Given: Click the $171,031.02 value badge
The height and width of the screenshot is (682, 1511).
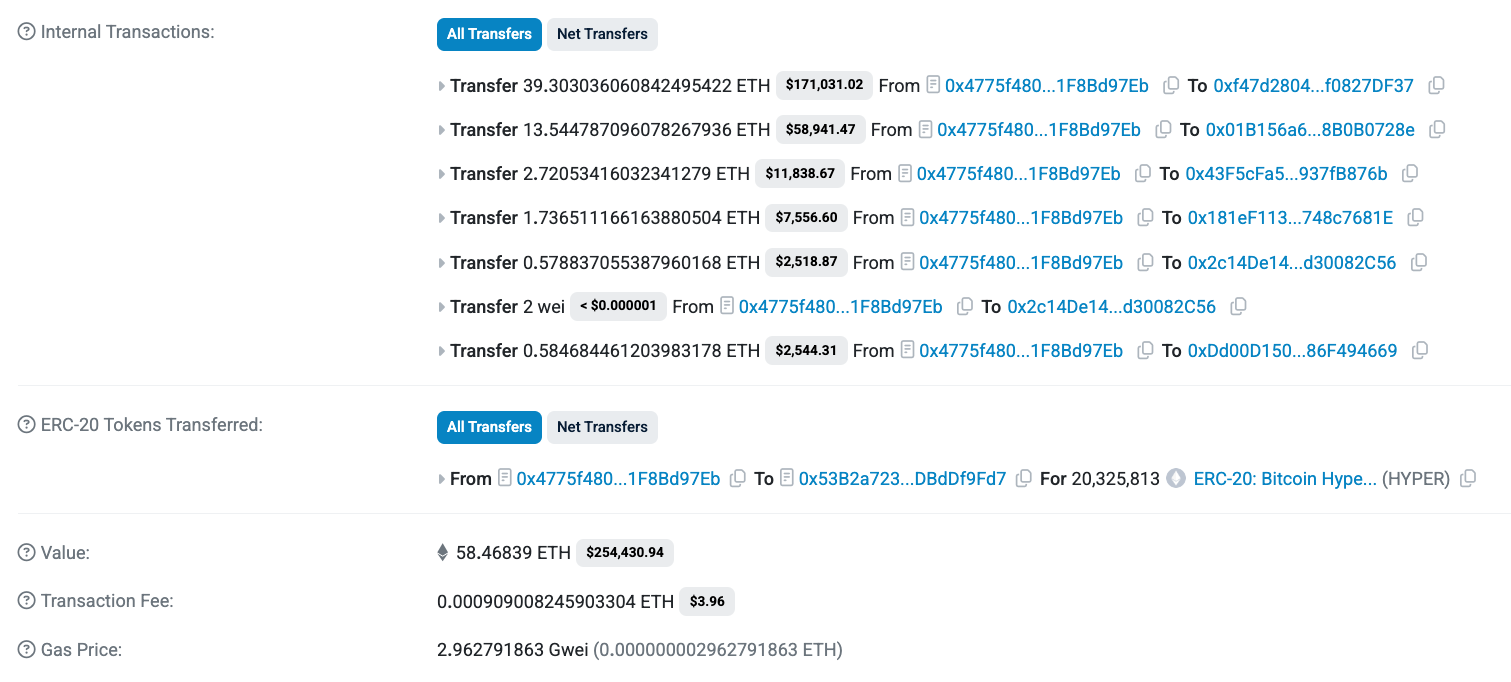Looking at the screenshot, I should (824, 85).
